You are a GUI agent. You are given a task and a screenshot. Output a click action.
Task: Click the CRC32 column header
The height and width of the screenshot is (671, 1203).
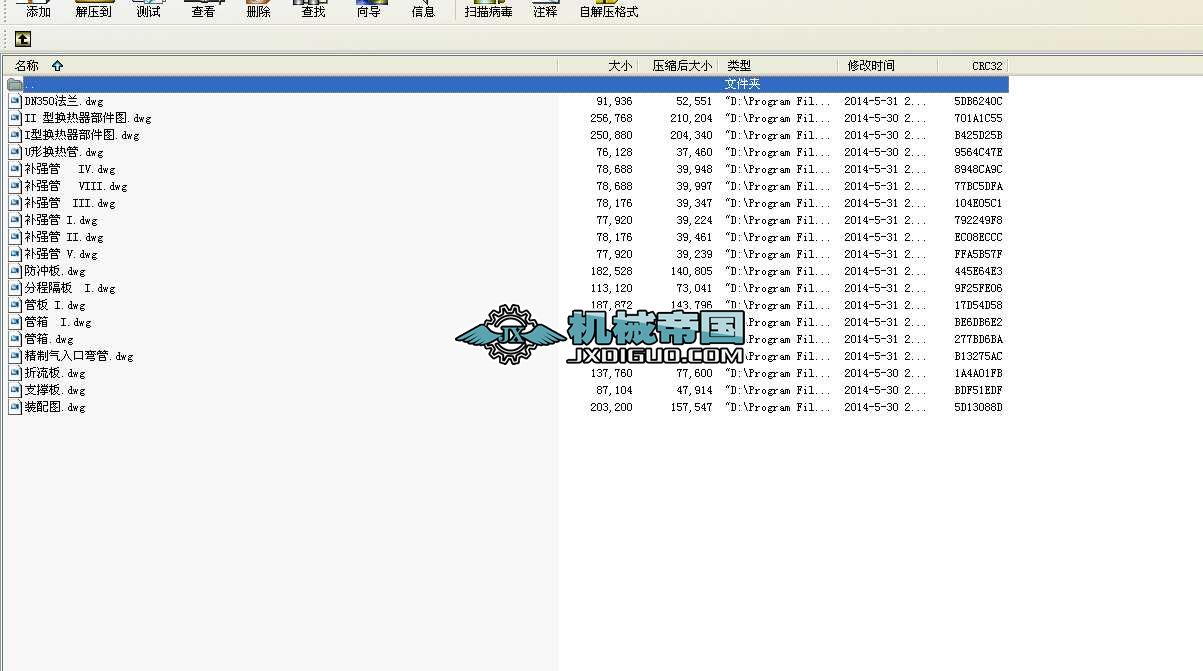click(x=984, y=65)
